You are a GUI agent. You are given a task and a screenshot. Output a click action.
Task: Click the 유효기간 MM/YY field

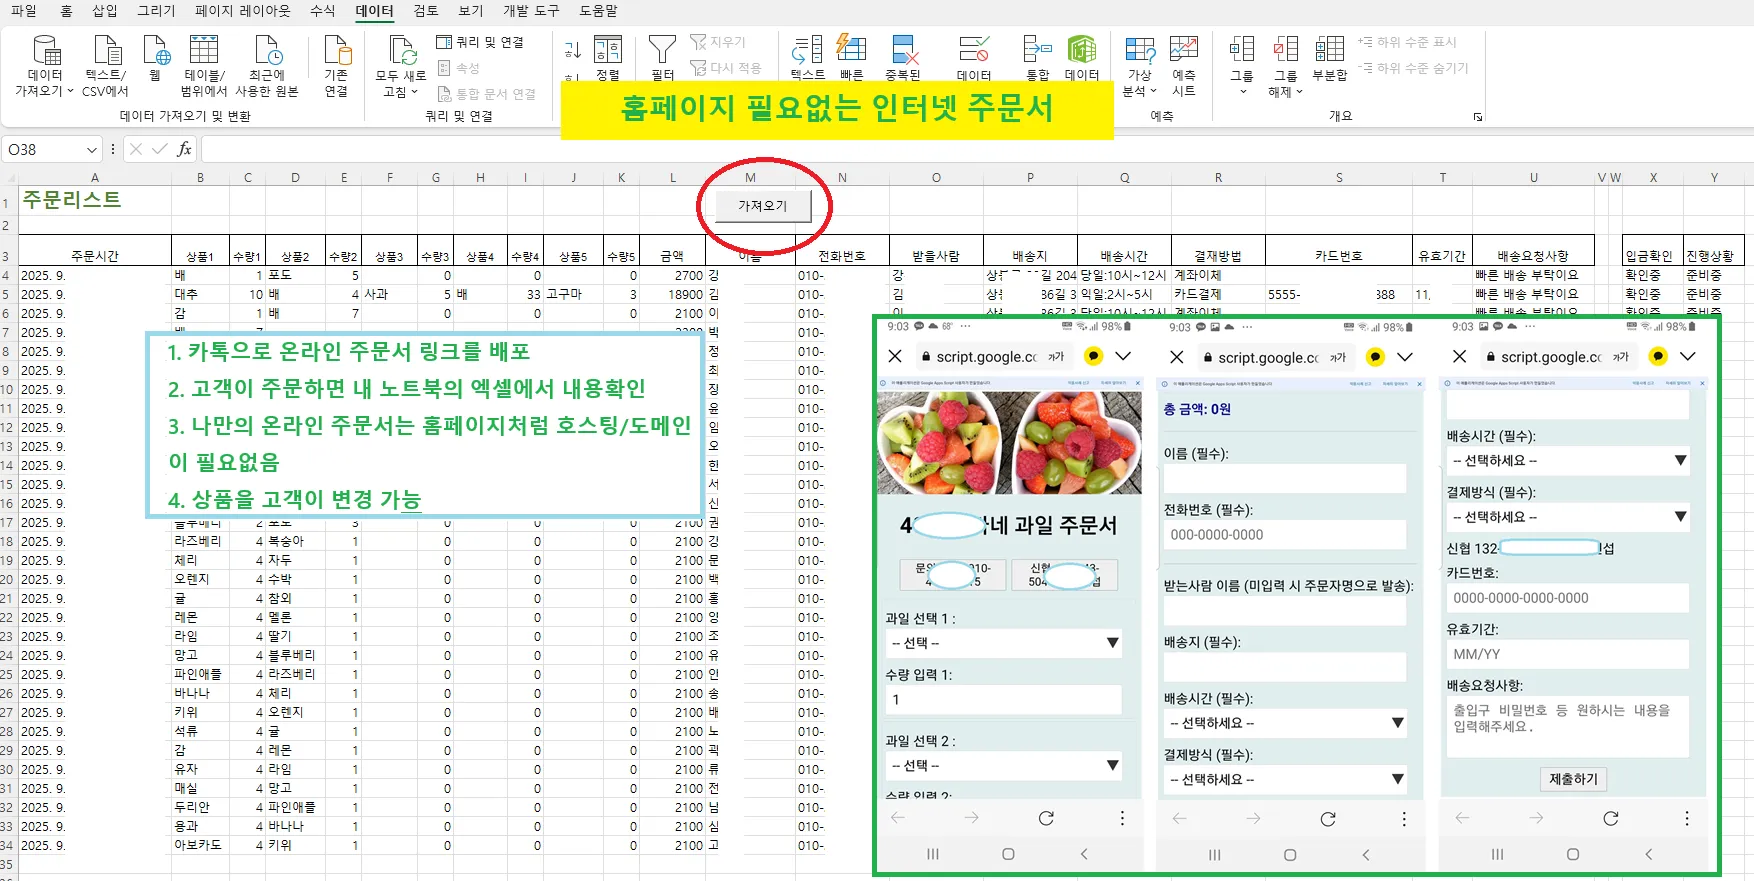(x=1568, y=654)
